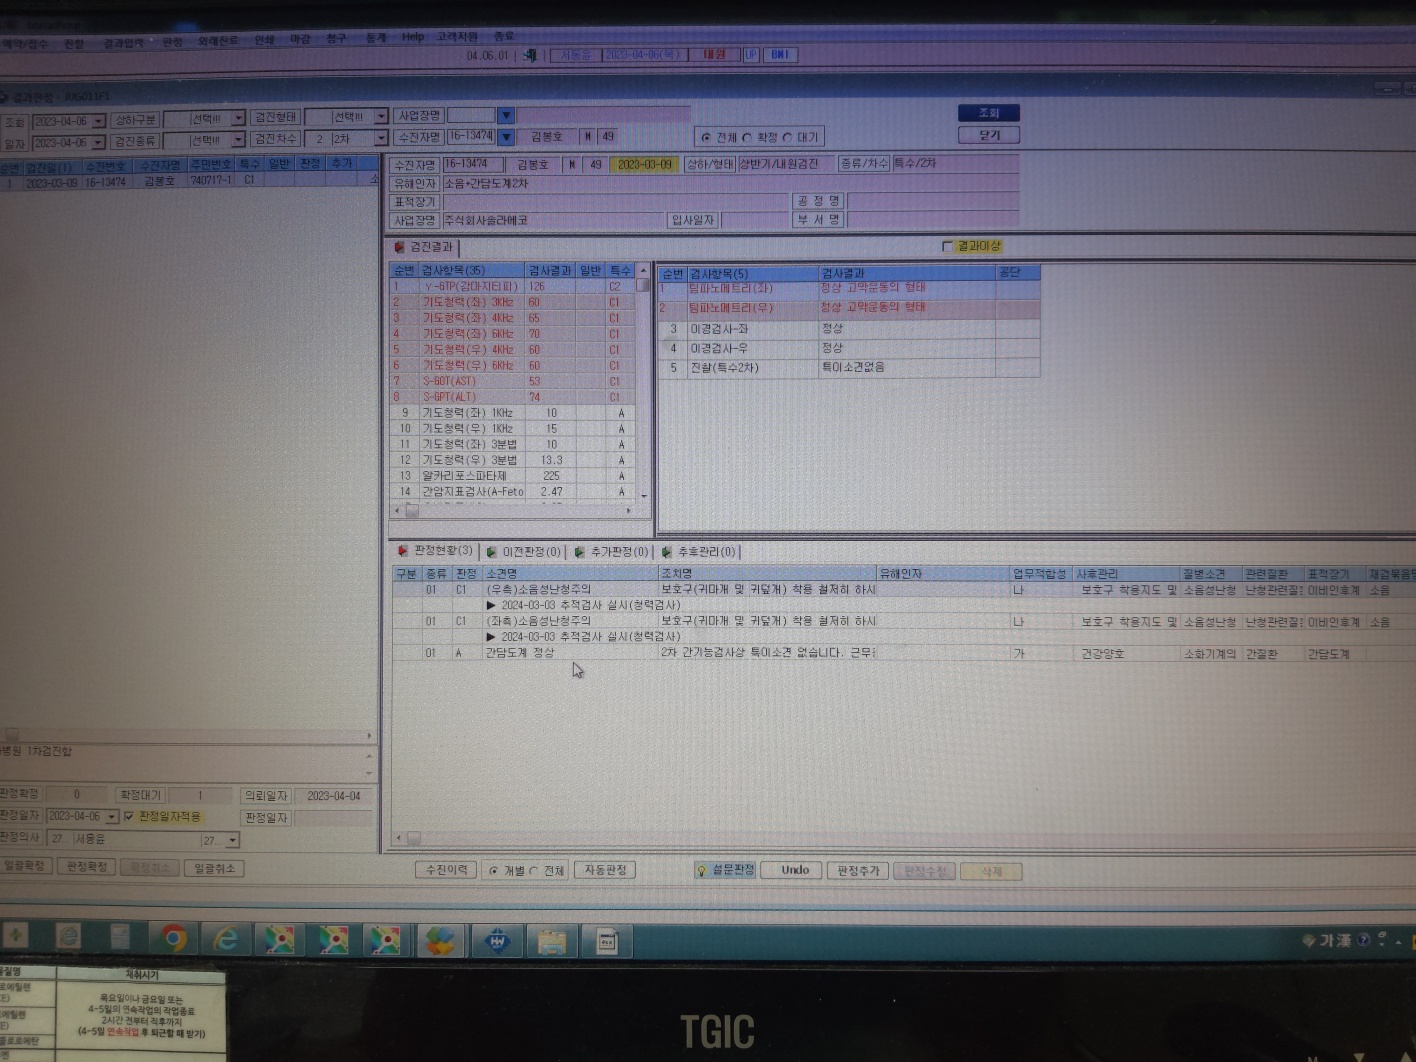
Task: Select the 확정 radio button
Action: point(746,137)
